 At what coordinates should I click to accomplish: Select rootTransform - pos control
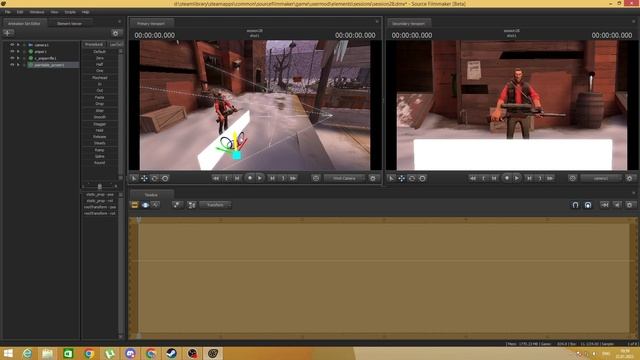coord(100,207)
